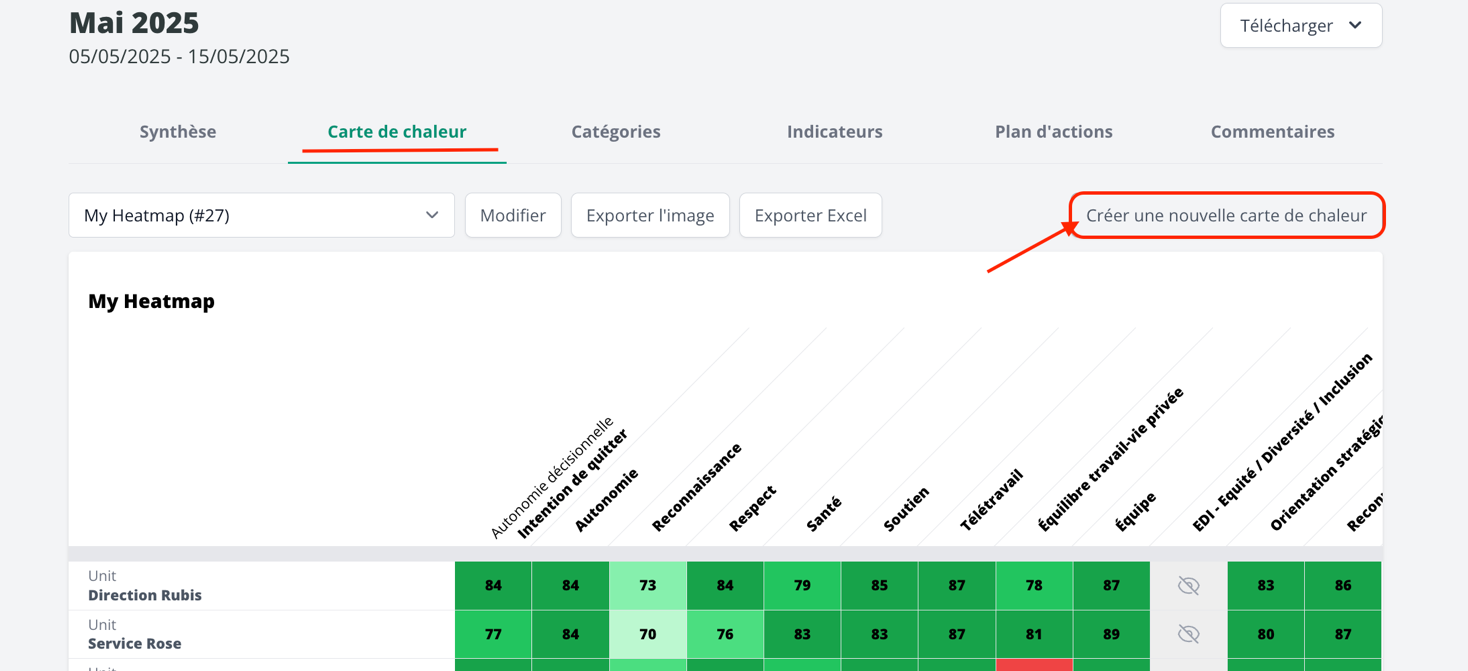Switch to the Synthèse tab
The image size is (1468, 671).
click(178, 131)
